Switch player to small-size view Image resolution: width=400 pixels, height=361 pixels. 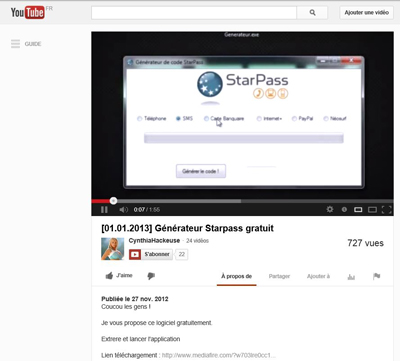coord(358,209)
